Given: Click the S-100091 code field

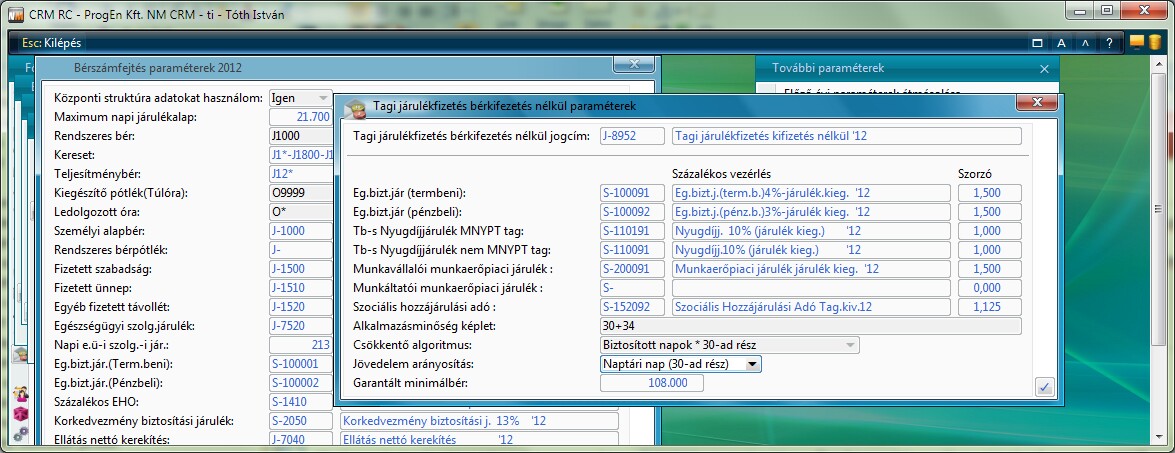Looking at the screenshot, I should tap(632, 192).
